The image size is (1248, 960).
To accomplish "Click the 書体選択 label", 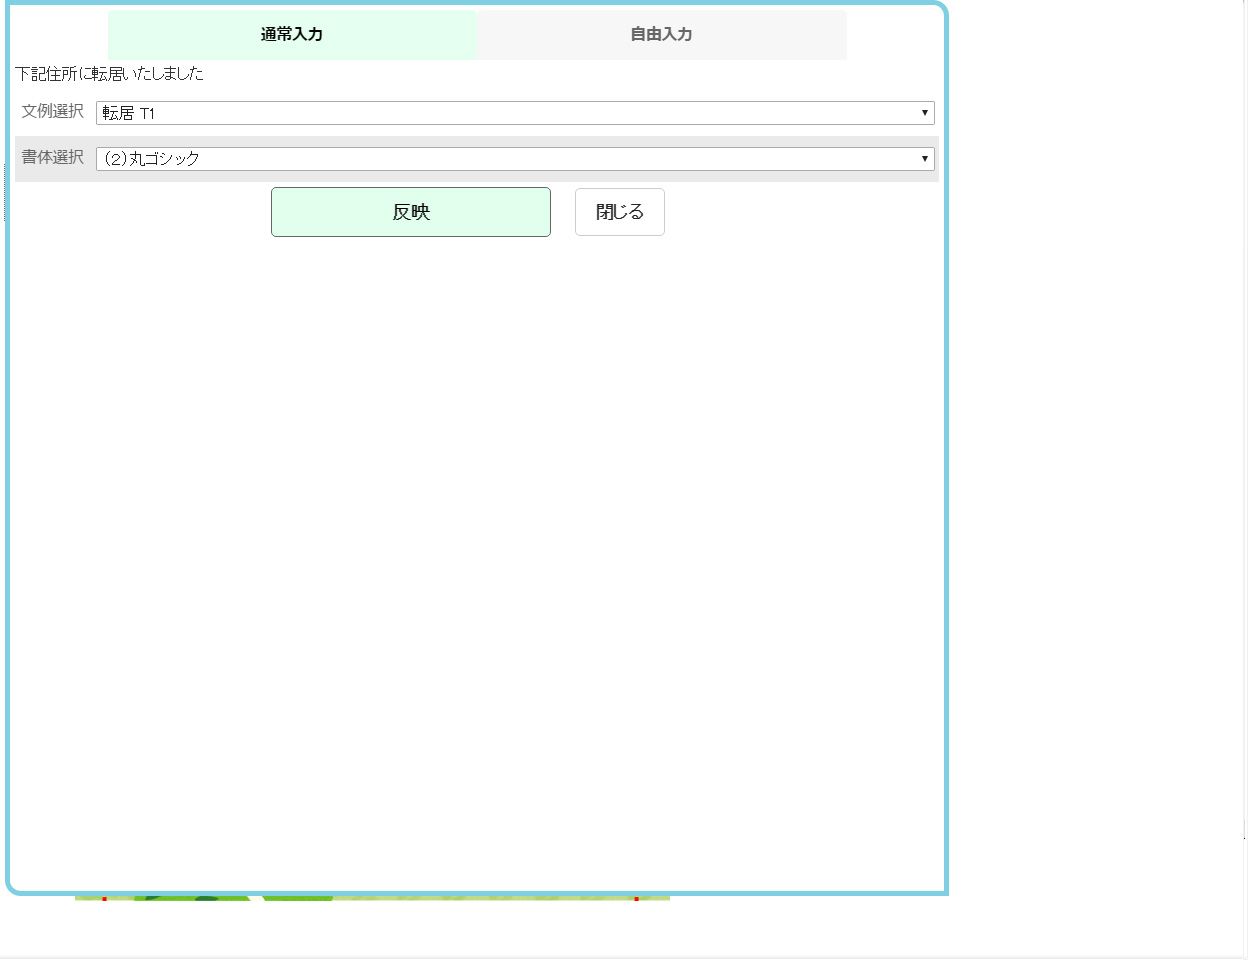I will click(53, 158).
